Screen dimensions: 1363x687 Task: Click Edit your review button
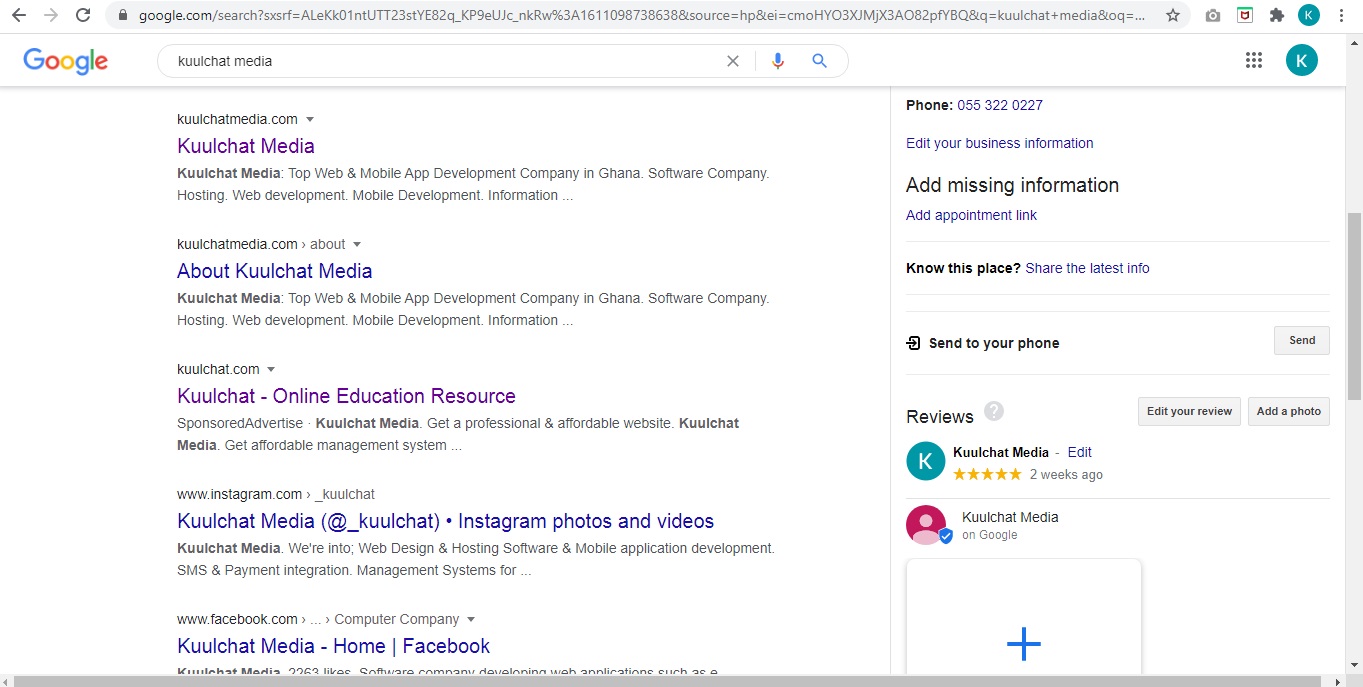(x=1190, y=411)
